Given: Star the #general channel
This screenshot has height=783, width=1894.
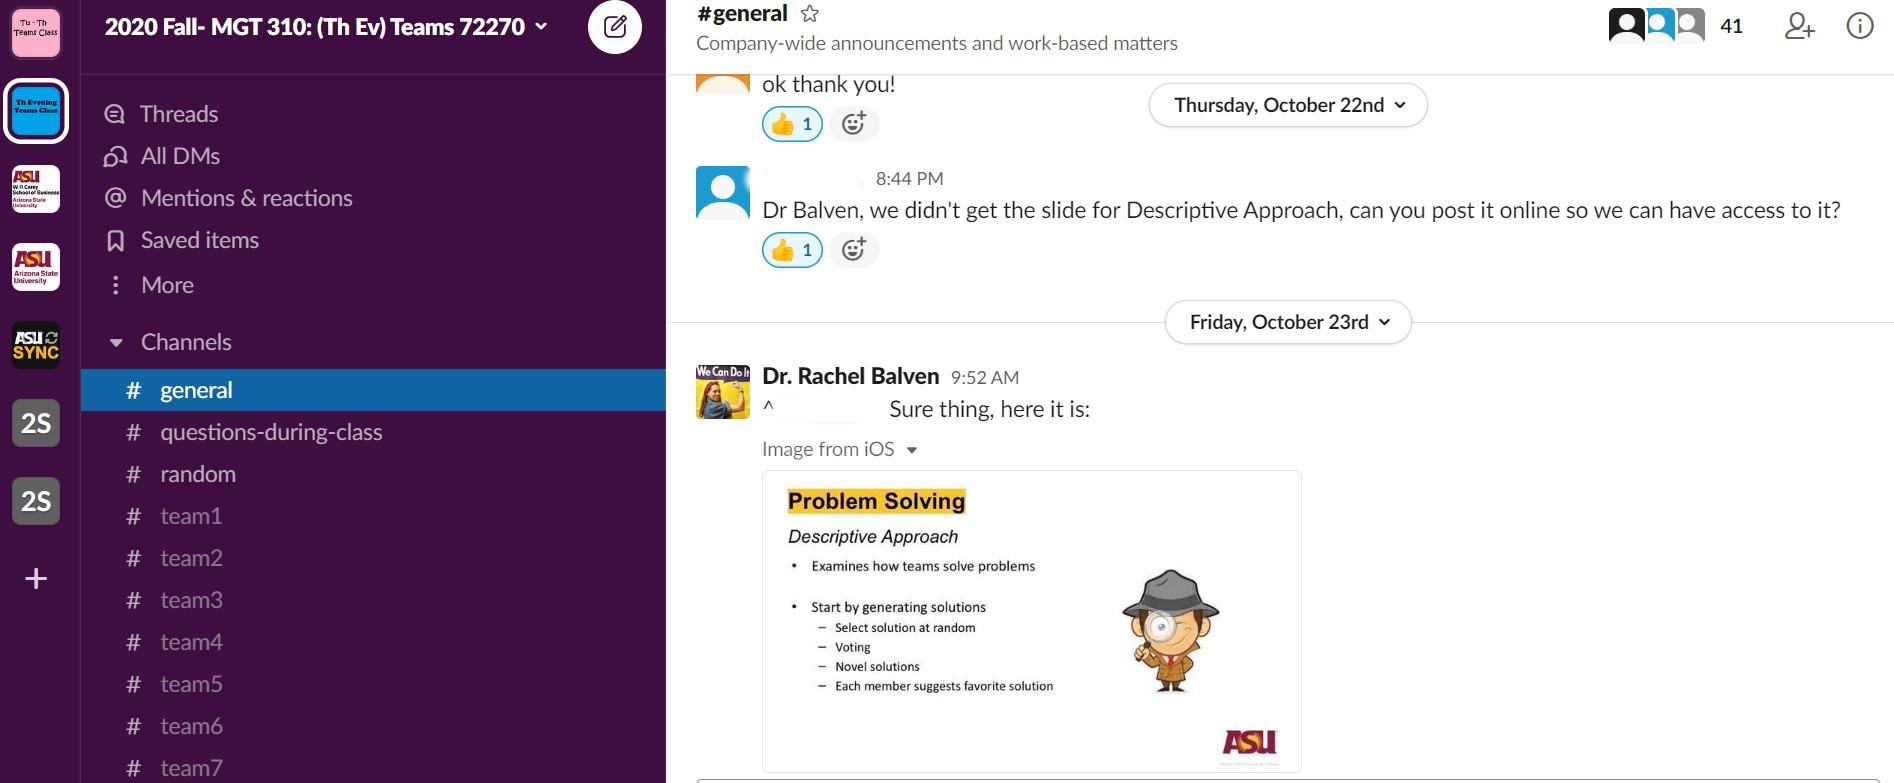Looking at the screenshot, I should 810,14.
